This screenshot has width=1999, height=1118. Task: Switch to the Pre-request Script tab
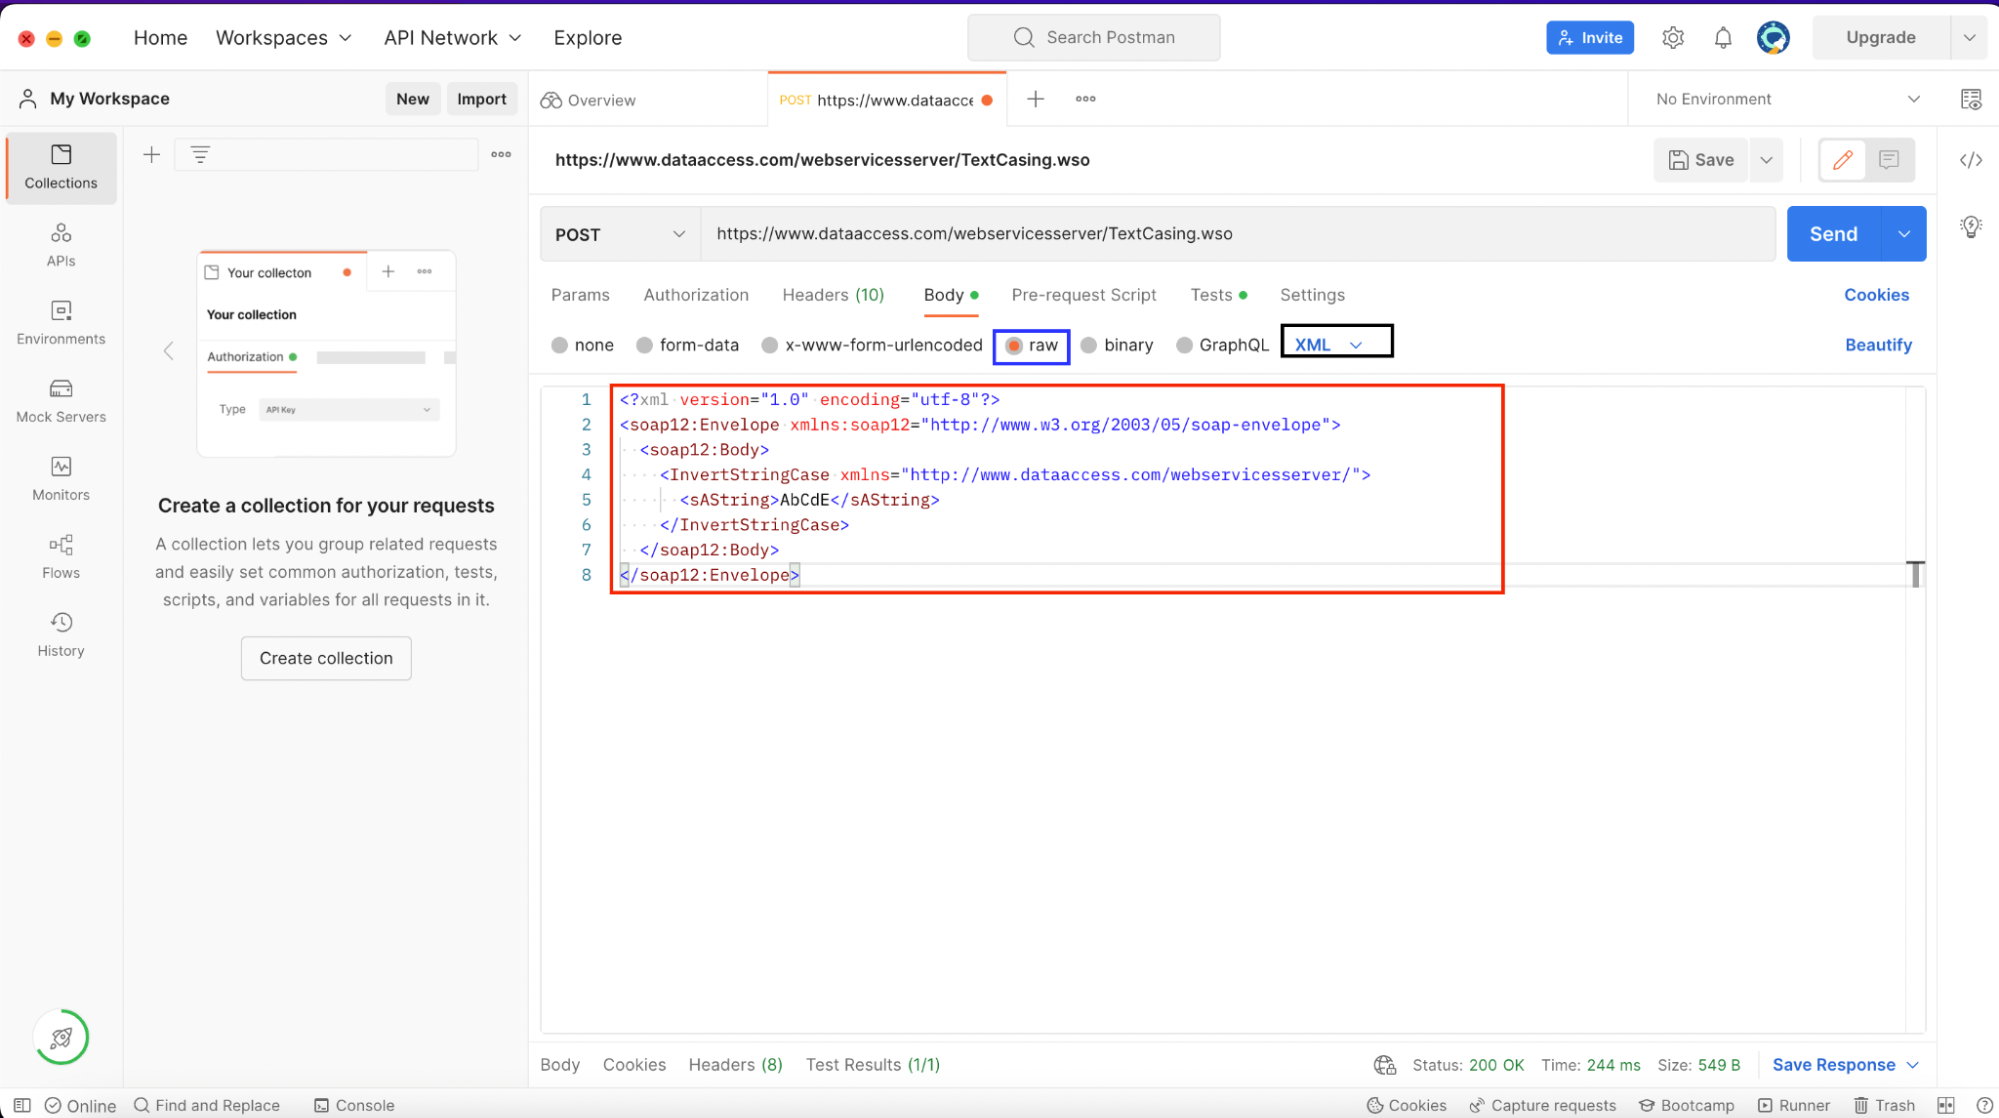(1085, 294)
